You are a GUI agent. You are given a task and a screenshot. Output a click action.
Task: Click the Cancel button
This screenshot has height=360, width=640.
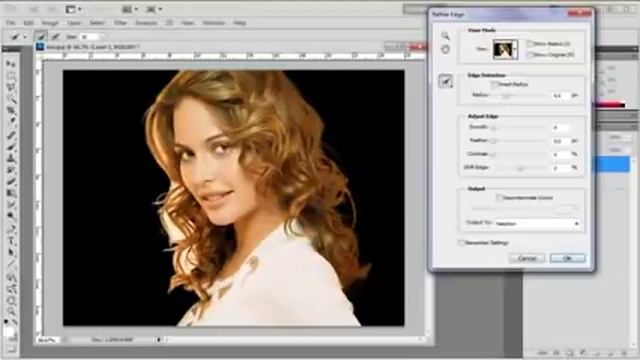(527, 258)
